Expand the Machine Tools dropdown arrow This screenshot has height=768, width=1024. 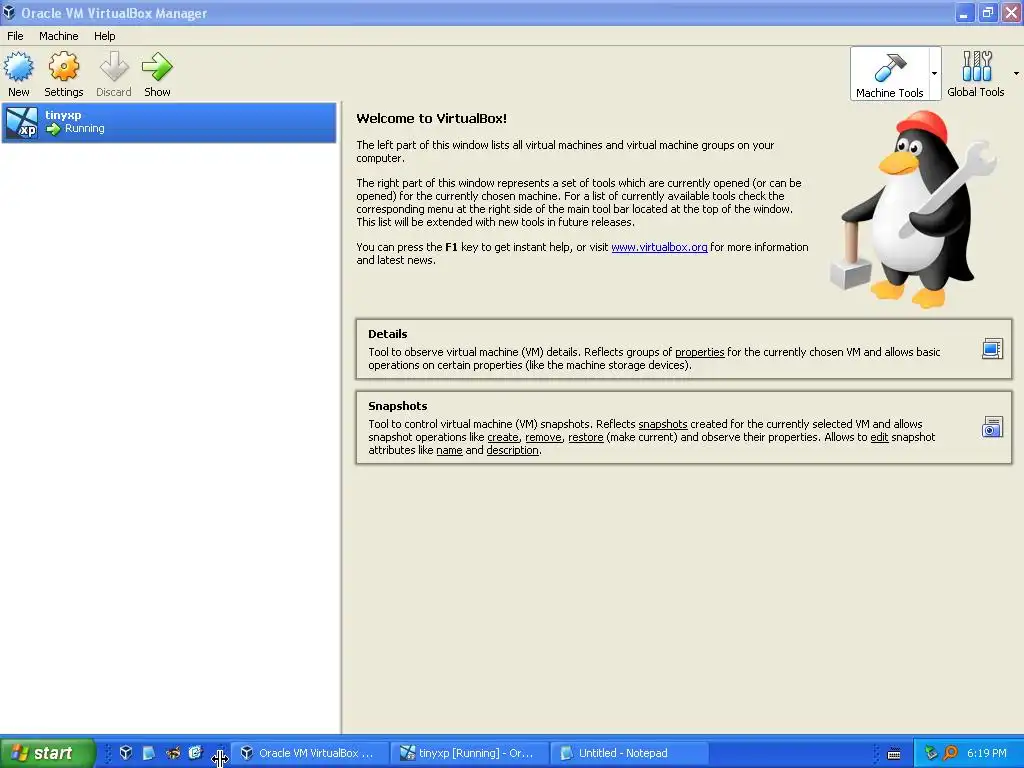click(x=935, y=73)
